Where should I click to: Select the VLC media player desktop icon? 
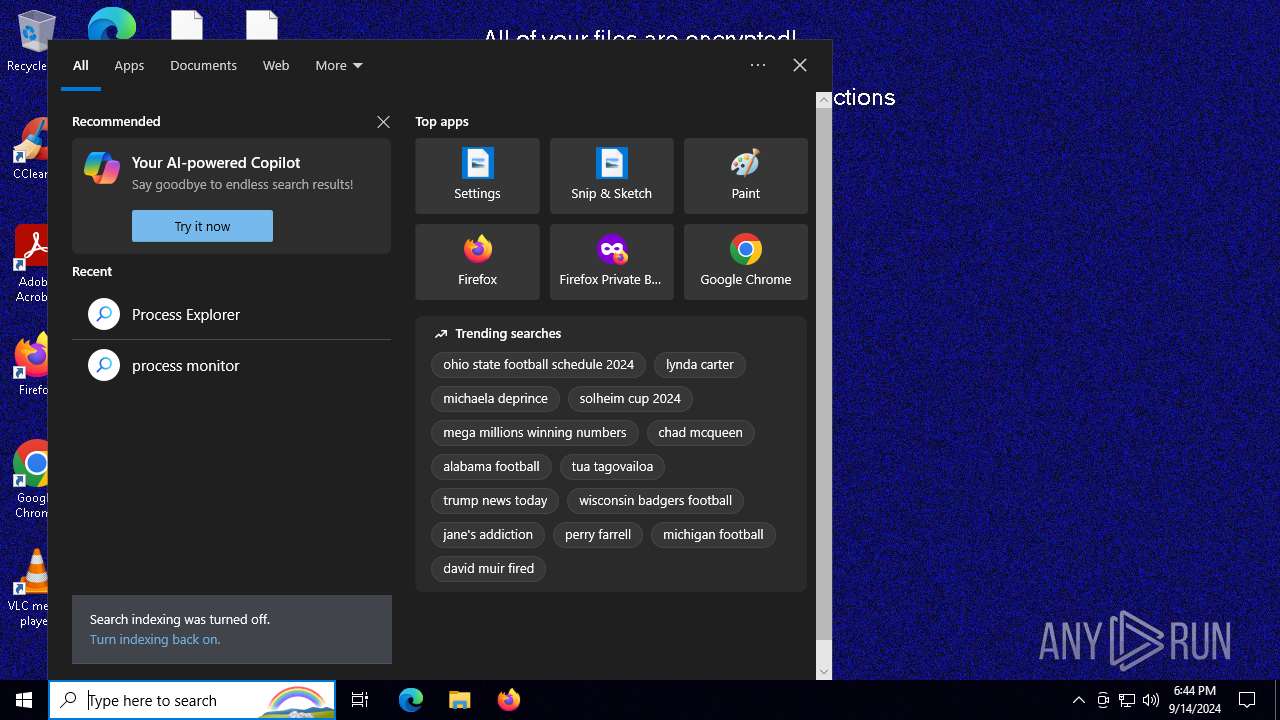pos(30,588)
